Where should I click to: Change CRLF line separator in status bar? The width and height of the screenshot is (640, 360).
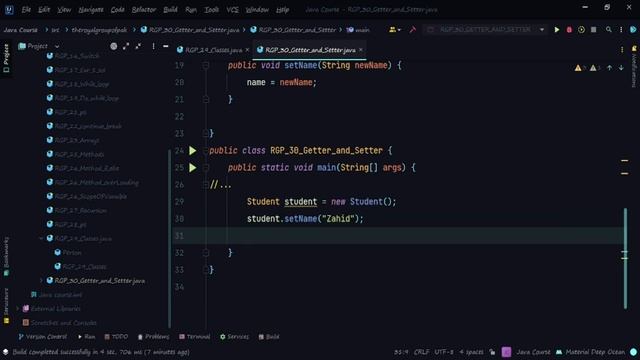click(422, 352)
